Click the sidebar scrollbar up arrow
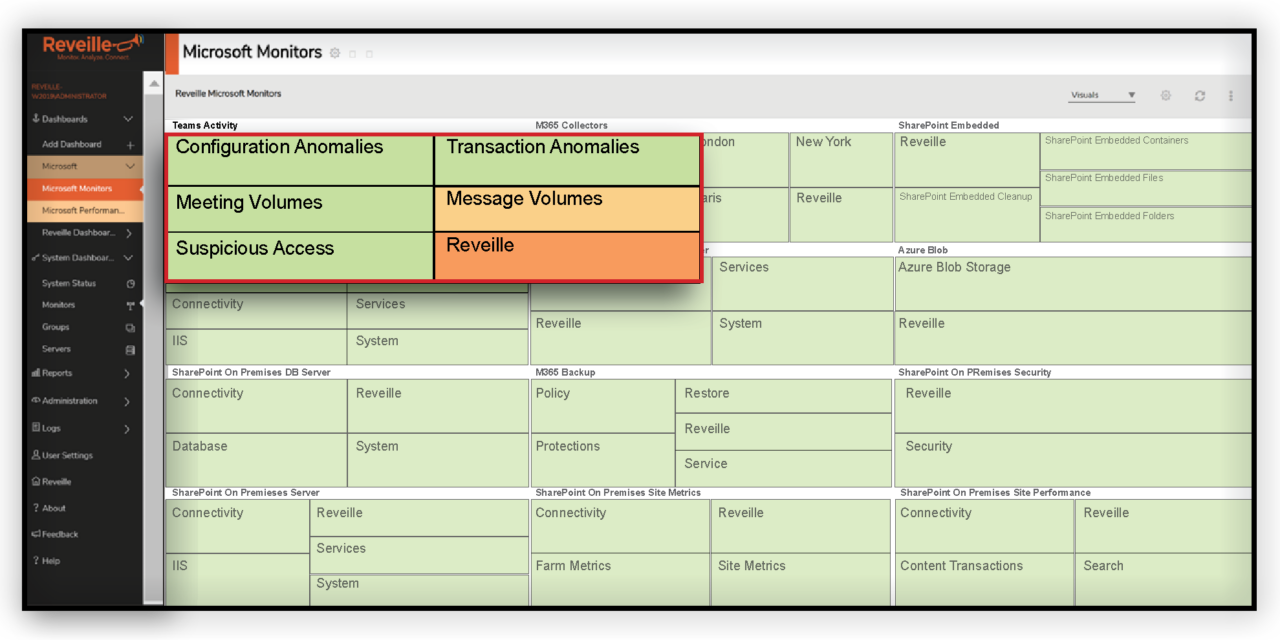The image size is (1280, 640). (153, 85)
